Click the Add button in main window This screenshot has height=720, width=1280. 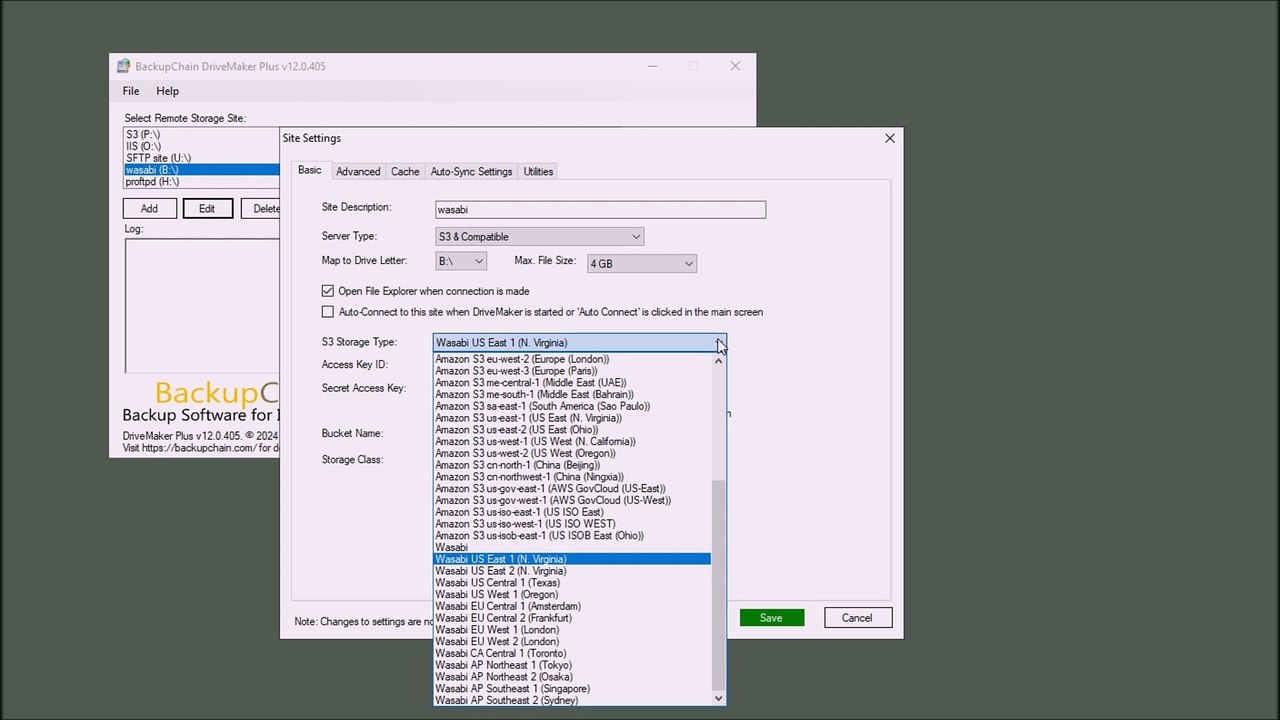(149, 208)
